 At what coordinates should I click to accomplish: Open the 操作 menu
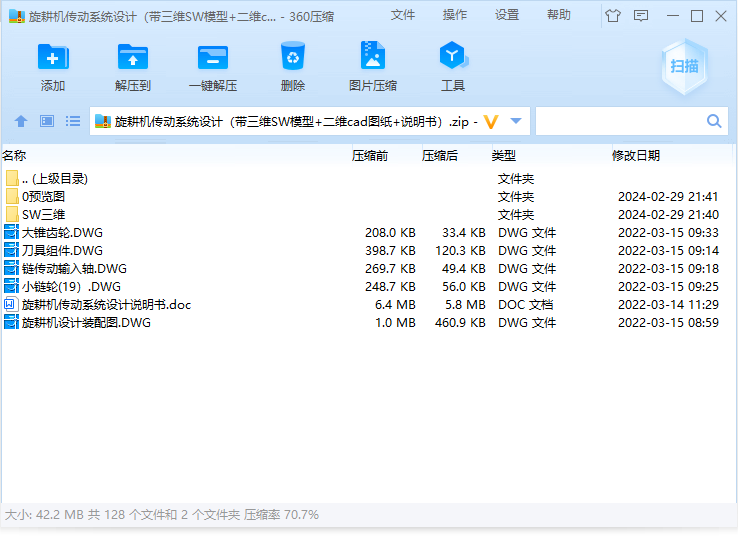tap(455, 15)
